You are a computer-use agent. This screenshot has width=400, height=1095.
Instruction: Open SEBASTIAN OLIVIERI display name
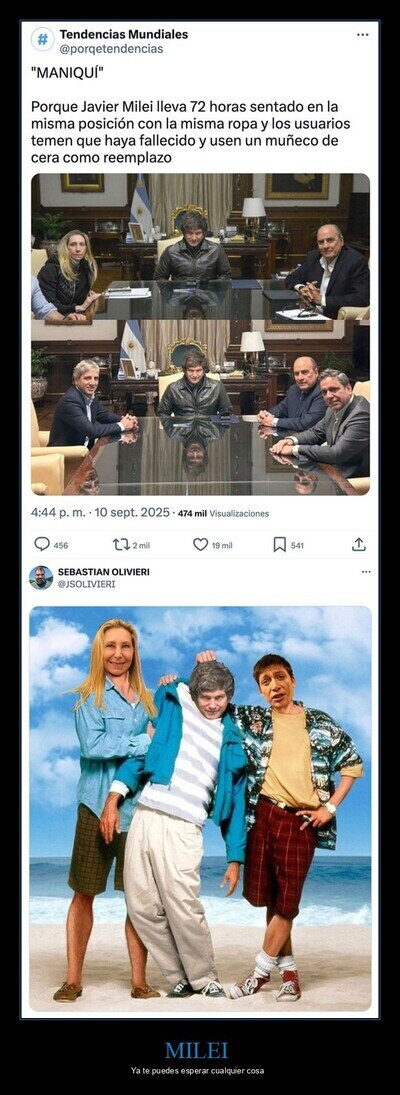(x=103, y=572)
